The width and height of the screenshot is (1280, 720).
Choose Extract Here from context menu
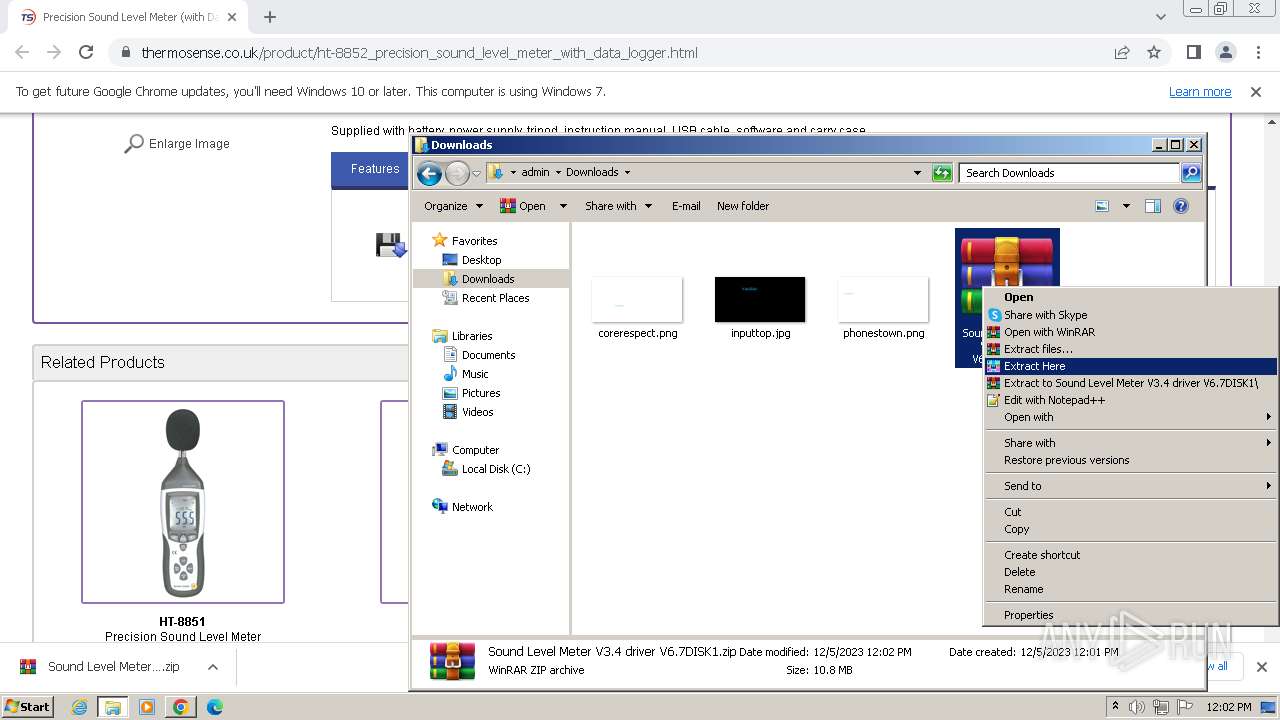[x=1130, y=366]
